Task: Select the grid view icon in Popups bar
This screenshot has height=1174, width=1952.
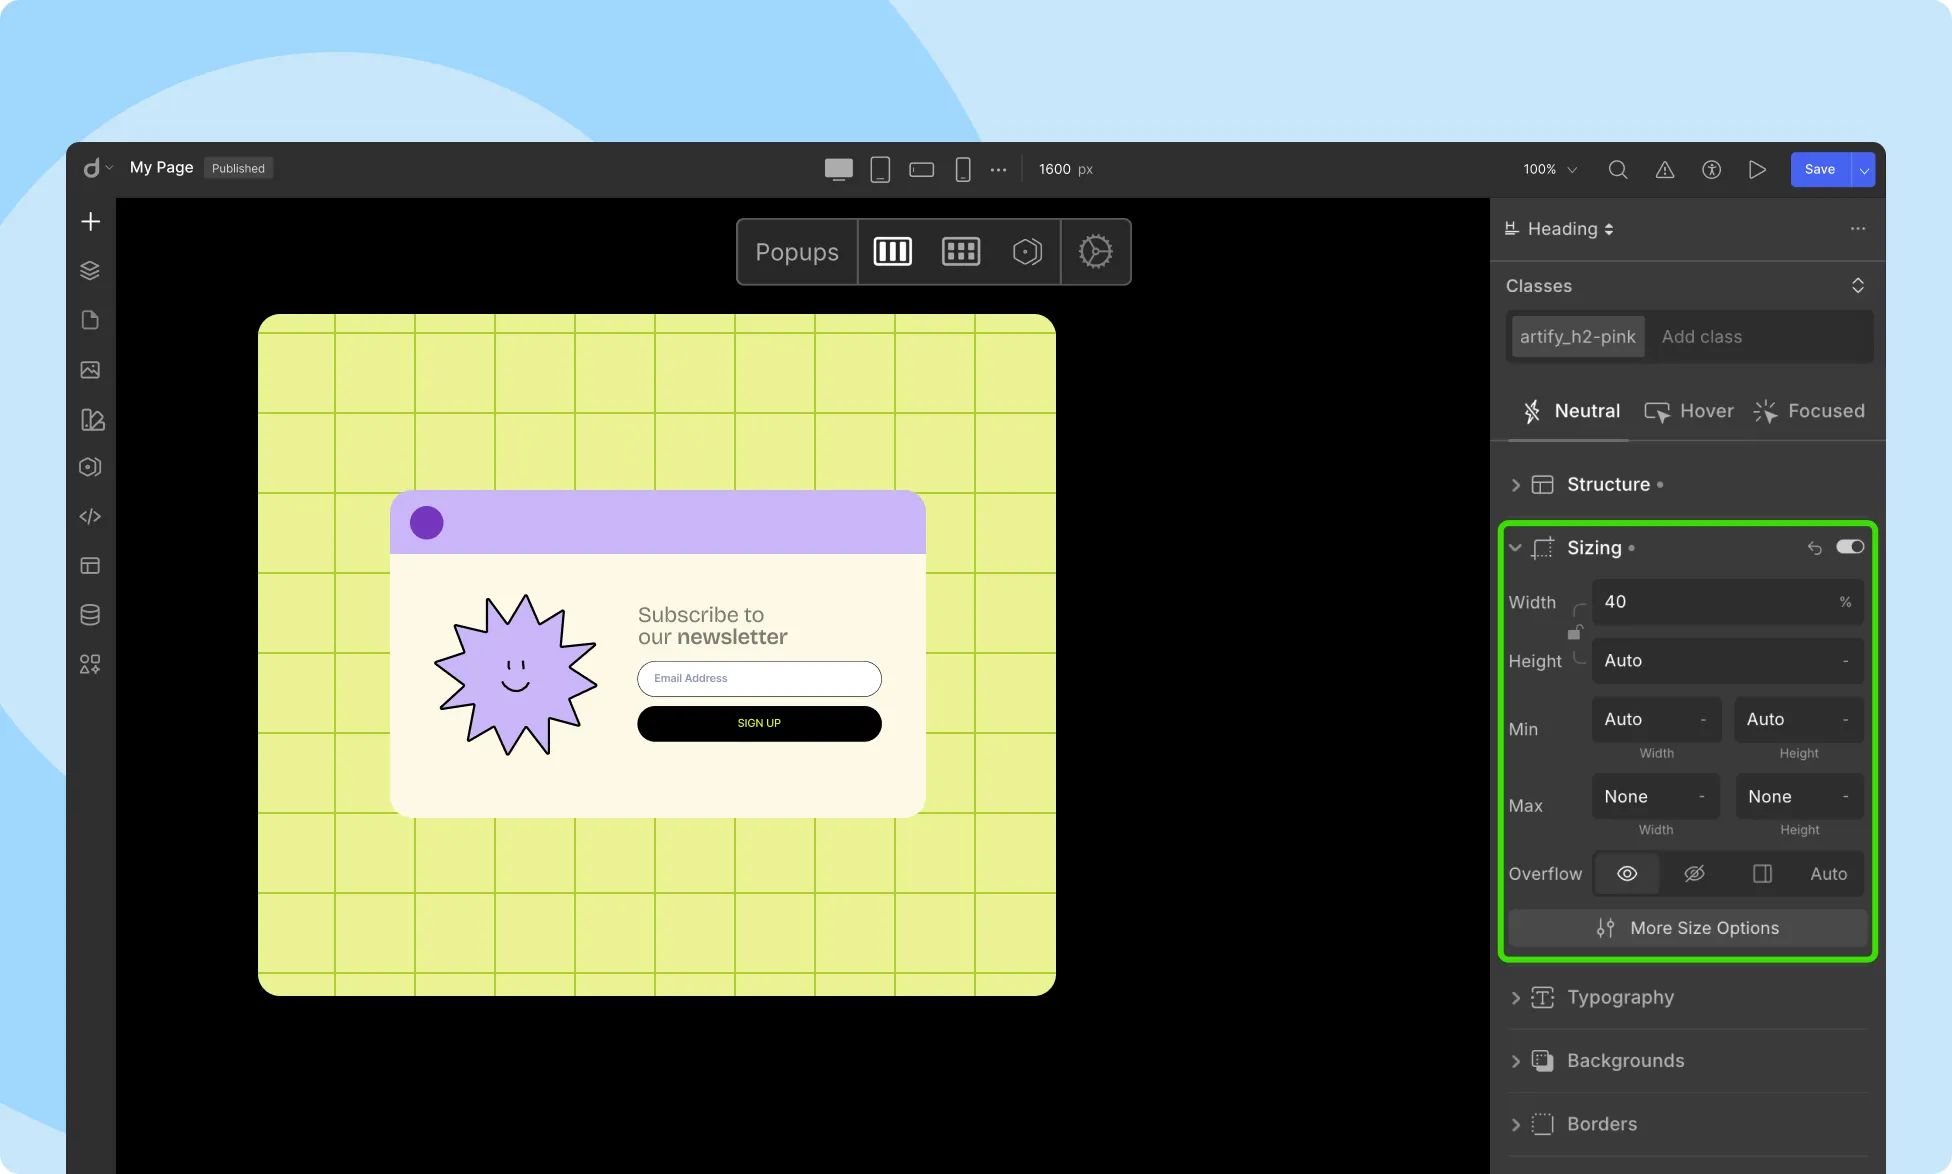Action: tap(961, 252)
